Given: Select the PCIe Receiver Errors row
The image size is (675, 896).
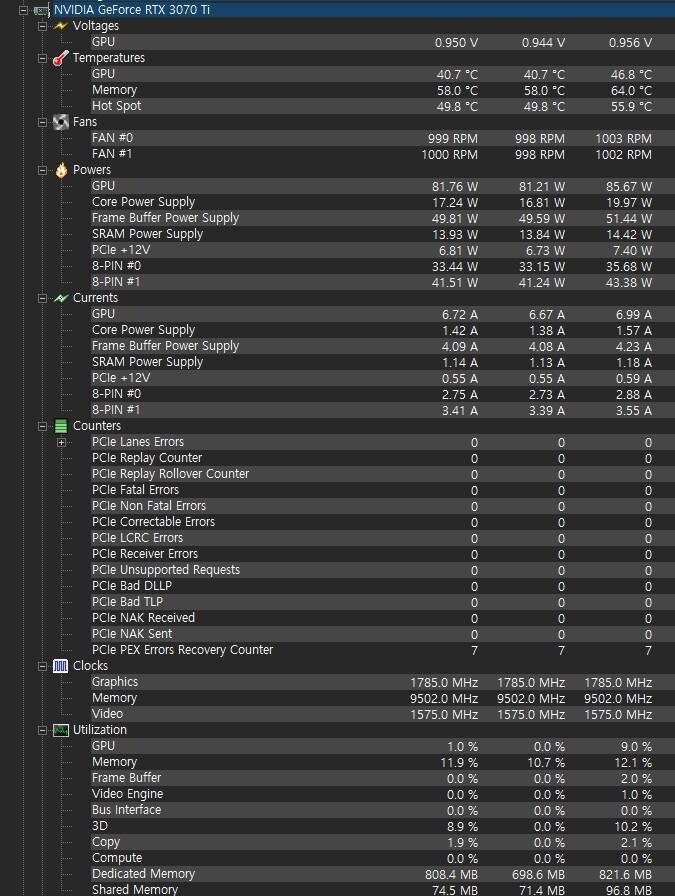Looking at the screenshot, I should click(382, 554).
